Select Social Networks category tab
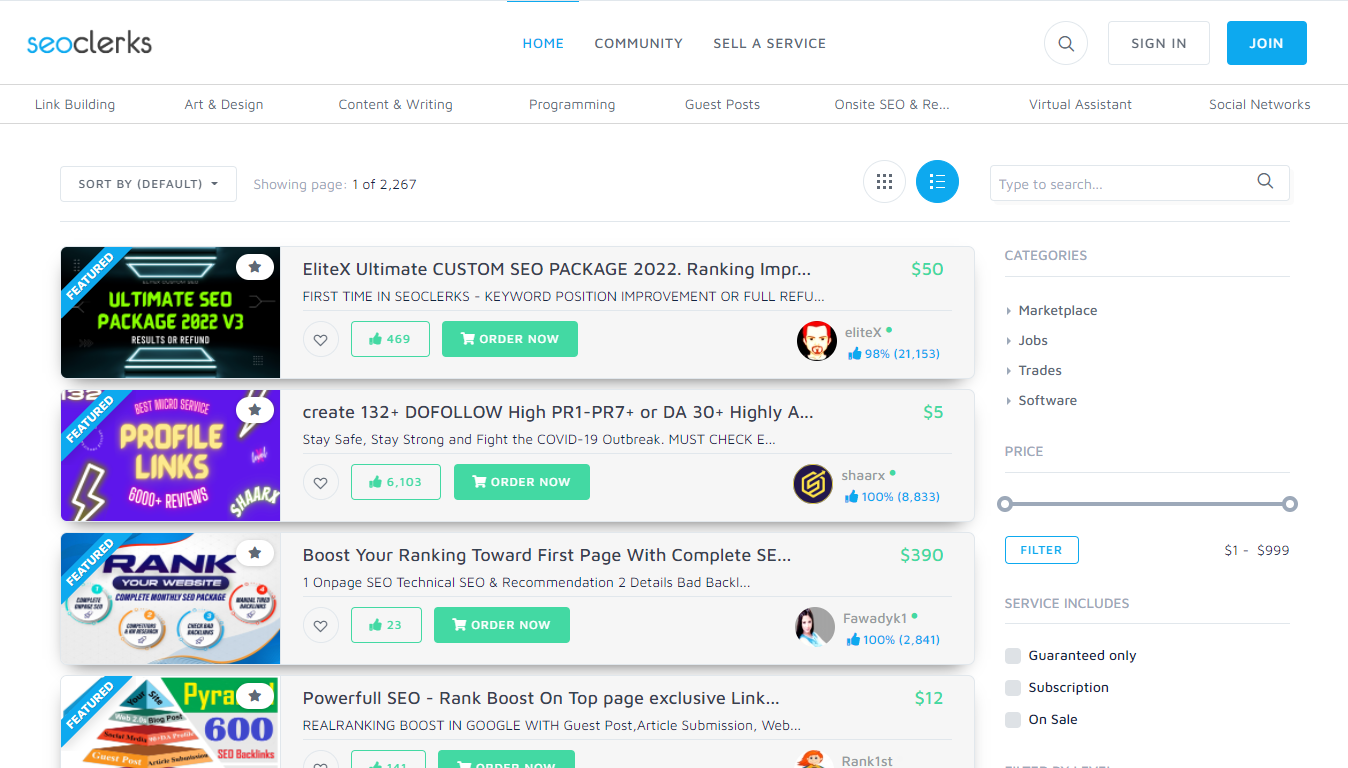The height and width of the screenshot is (768, 1348). [x=1259, y=104]
